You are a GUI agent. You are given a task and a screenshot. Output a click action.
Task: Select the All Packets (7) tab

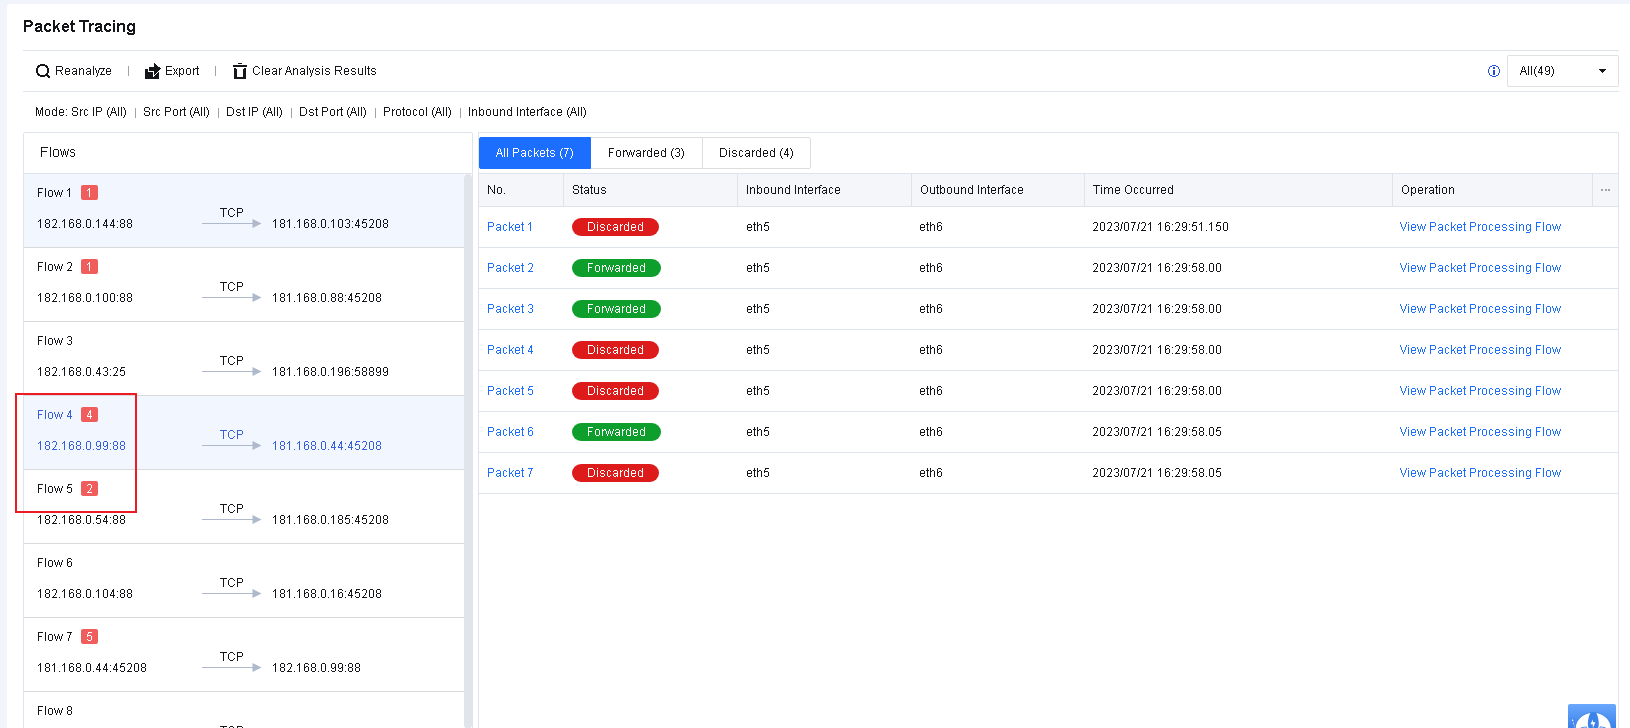point(534,153)
